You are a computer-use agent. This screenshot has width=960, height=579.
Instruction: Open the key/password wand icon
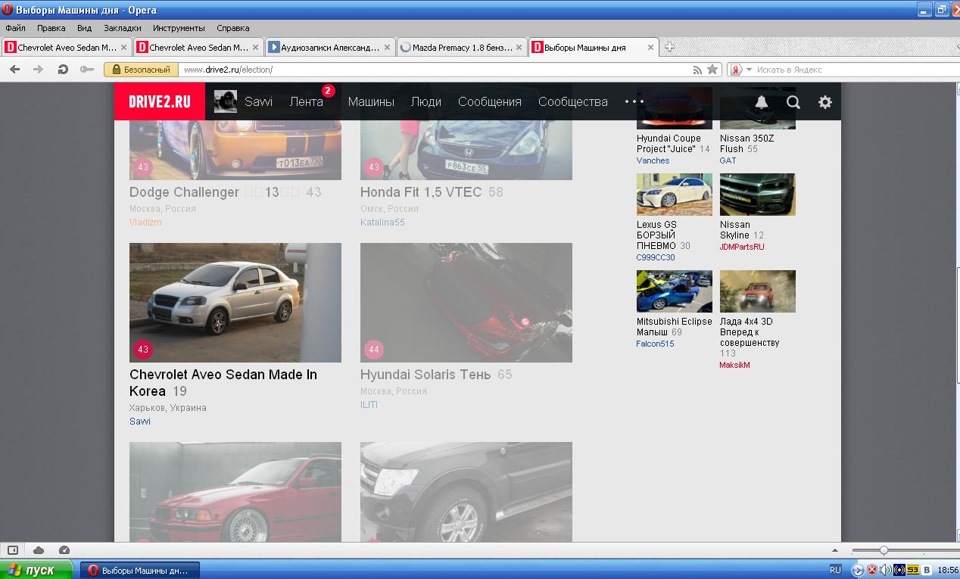[x=87, y=69]
